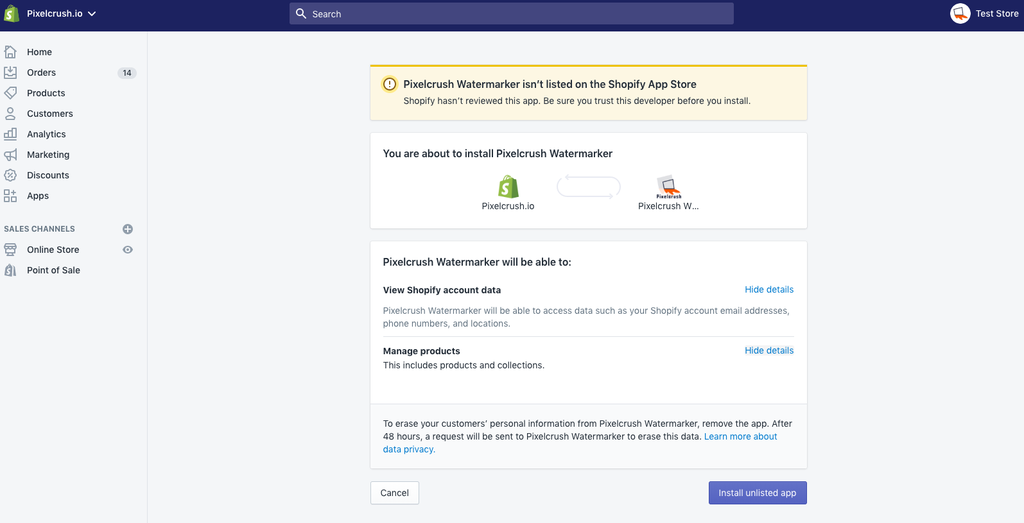Image resolution: width=1024 pixels, height=523 pixels.
Task: Cancel the app installation
Action: pos(394,493)
